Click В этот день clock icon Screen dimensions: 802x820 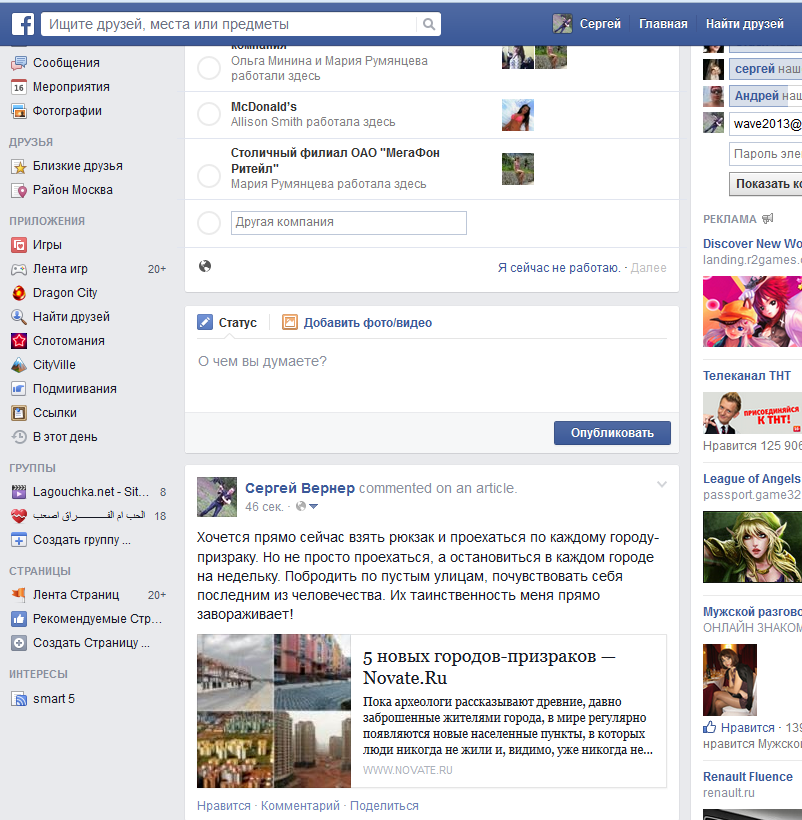[19, 437]
